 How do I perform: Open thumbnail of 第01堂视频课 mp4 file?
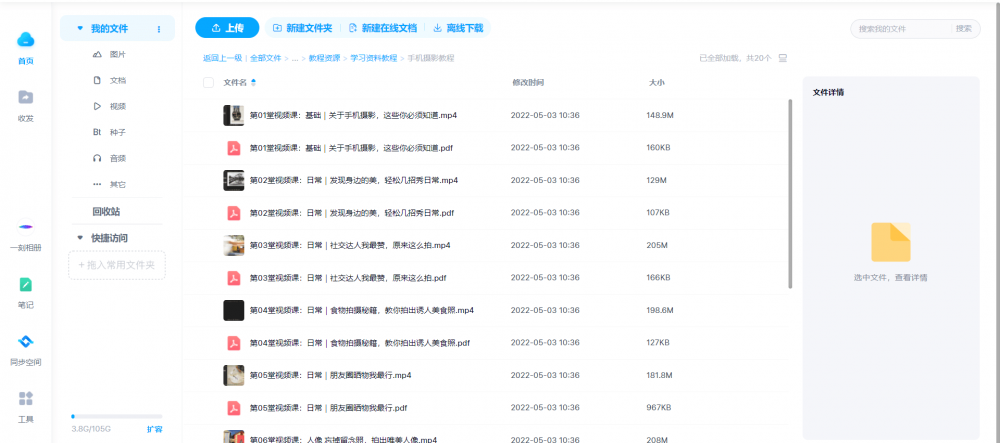(233, 115)
